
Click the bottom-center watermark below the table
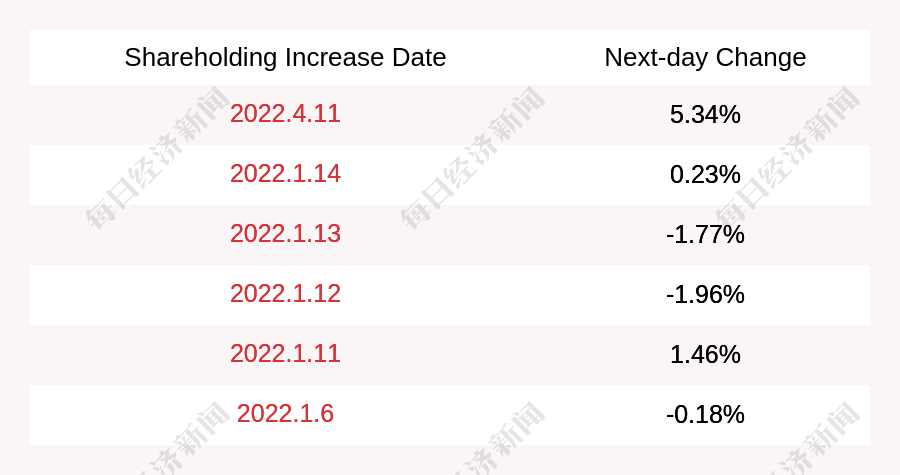(499, 439)
